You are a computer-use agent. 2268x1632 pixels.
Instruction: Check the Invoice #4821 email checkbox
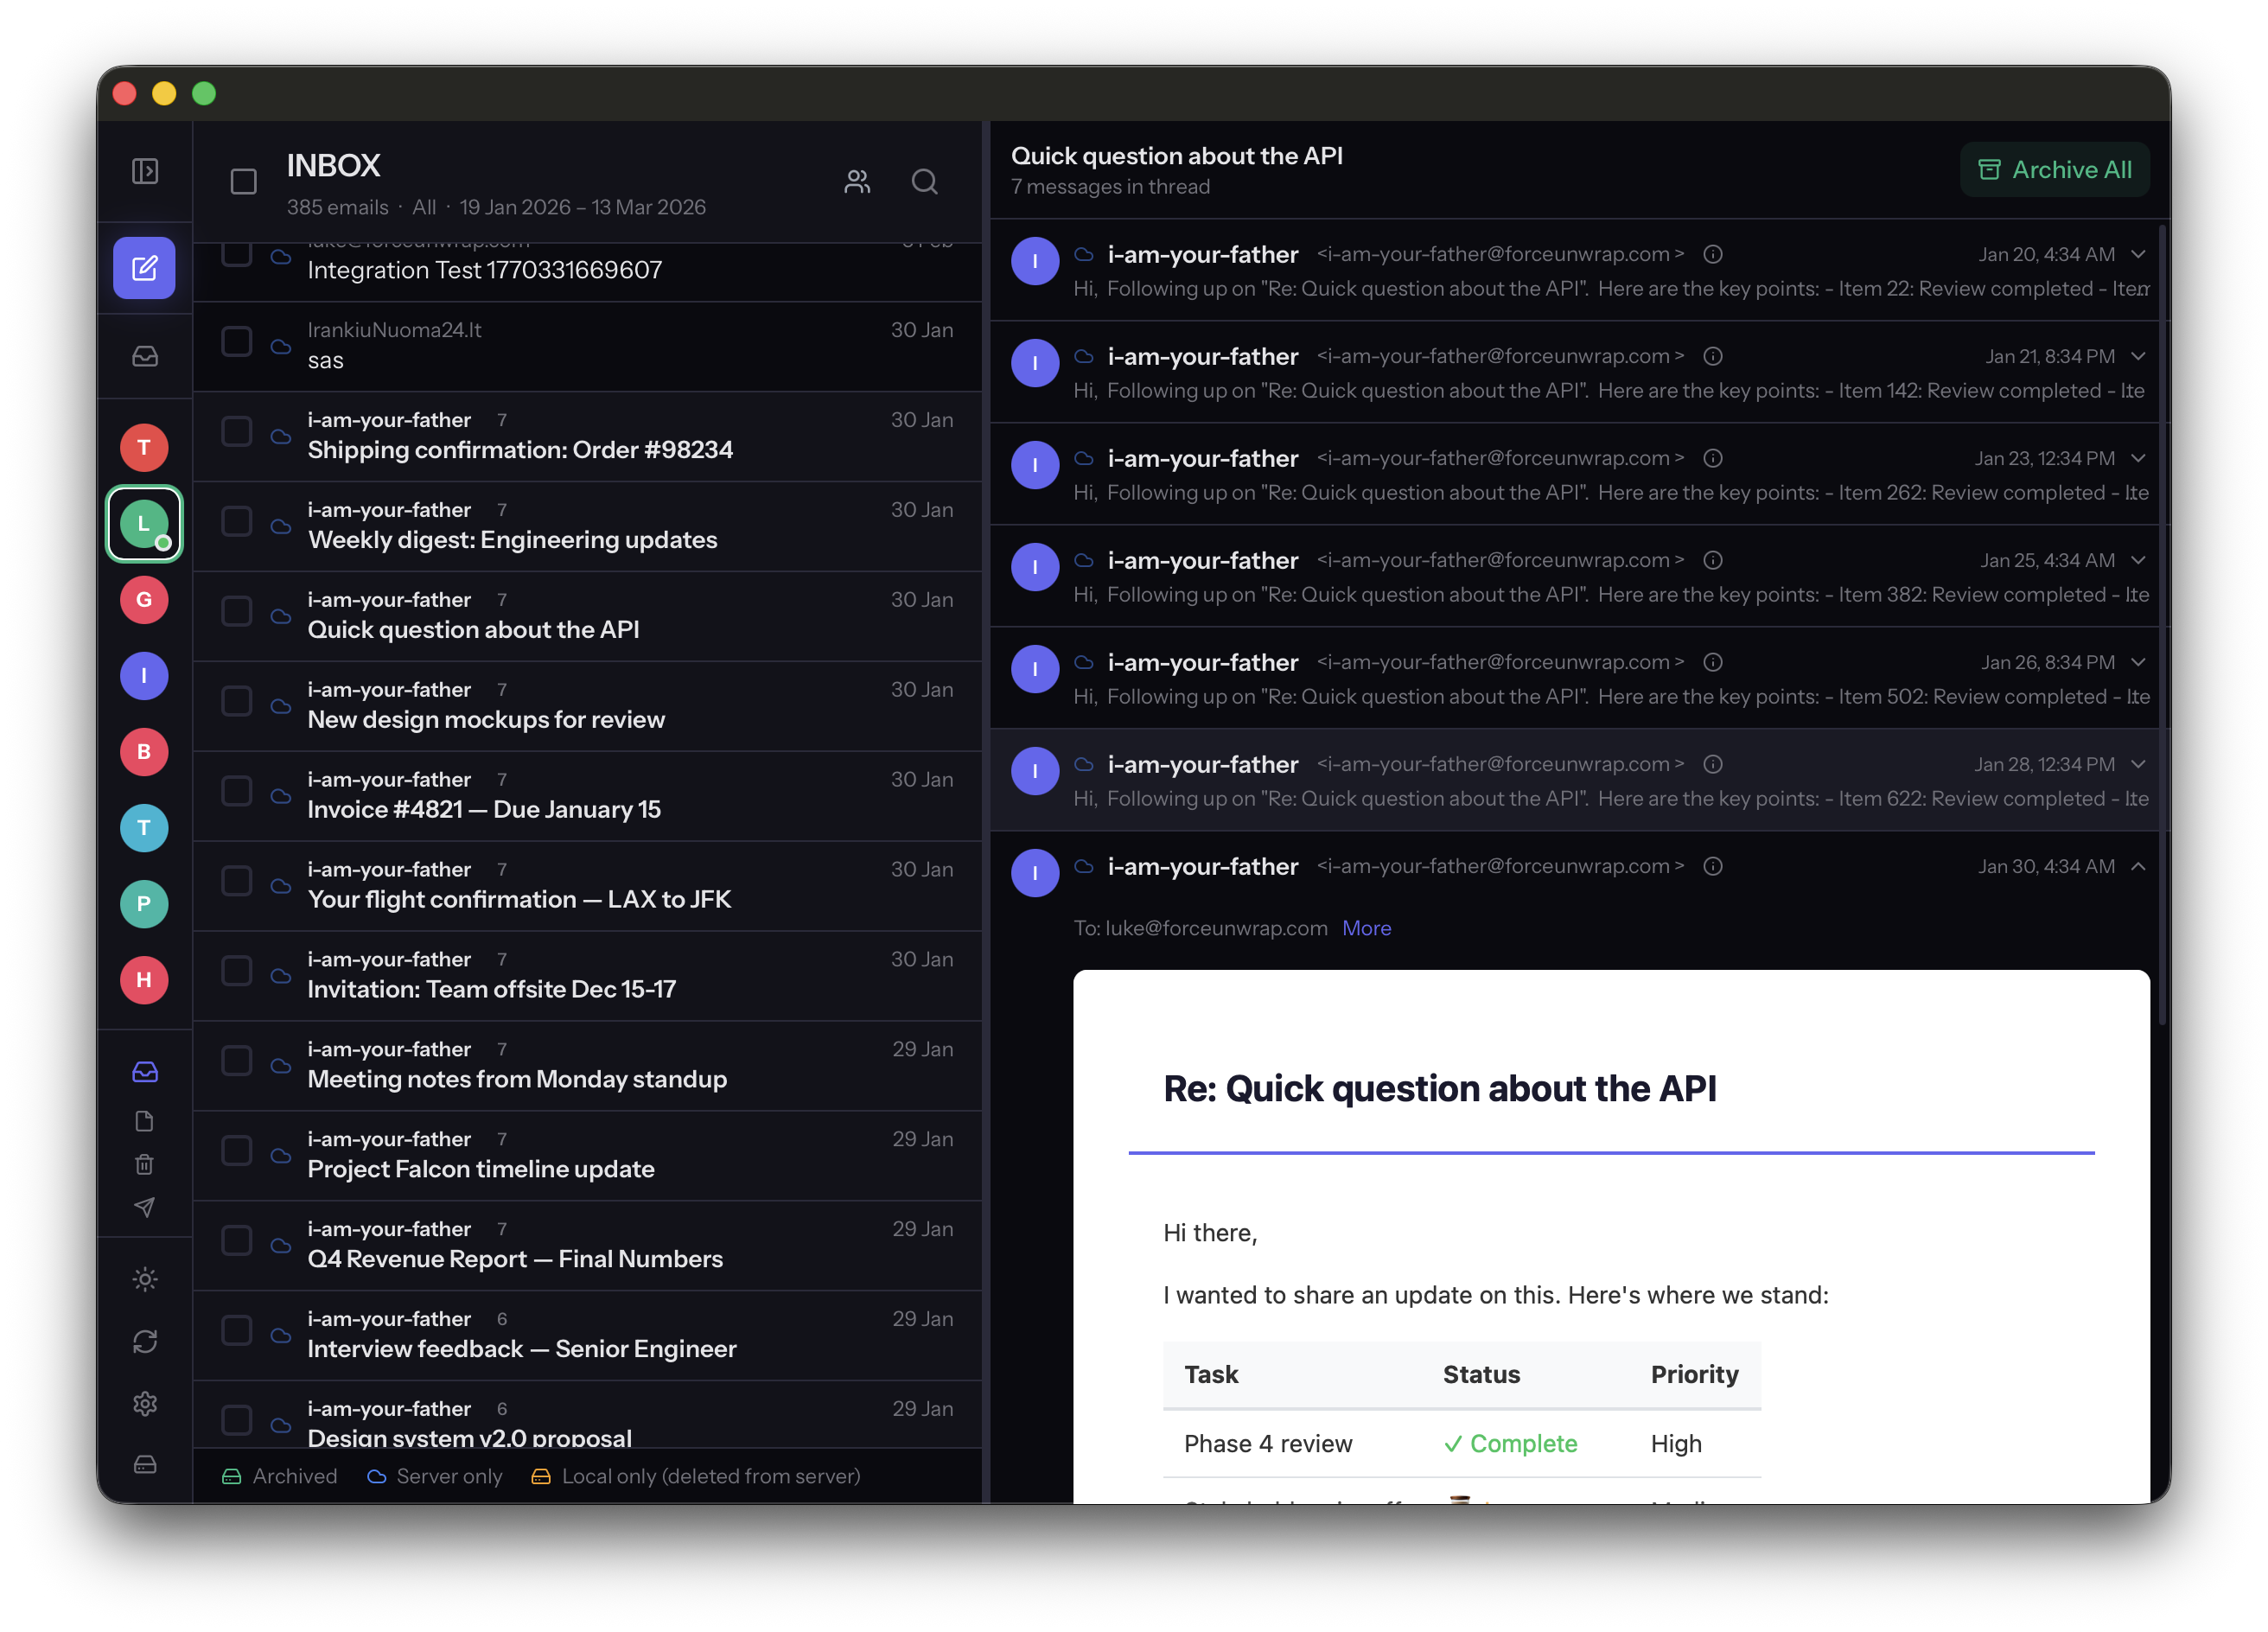click(x=236, y=790)
